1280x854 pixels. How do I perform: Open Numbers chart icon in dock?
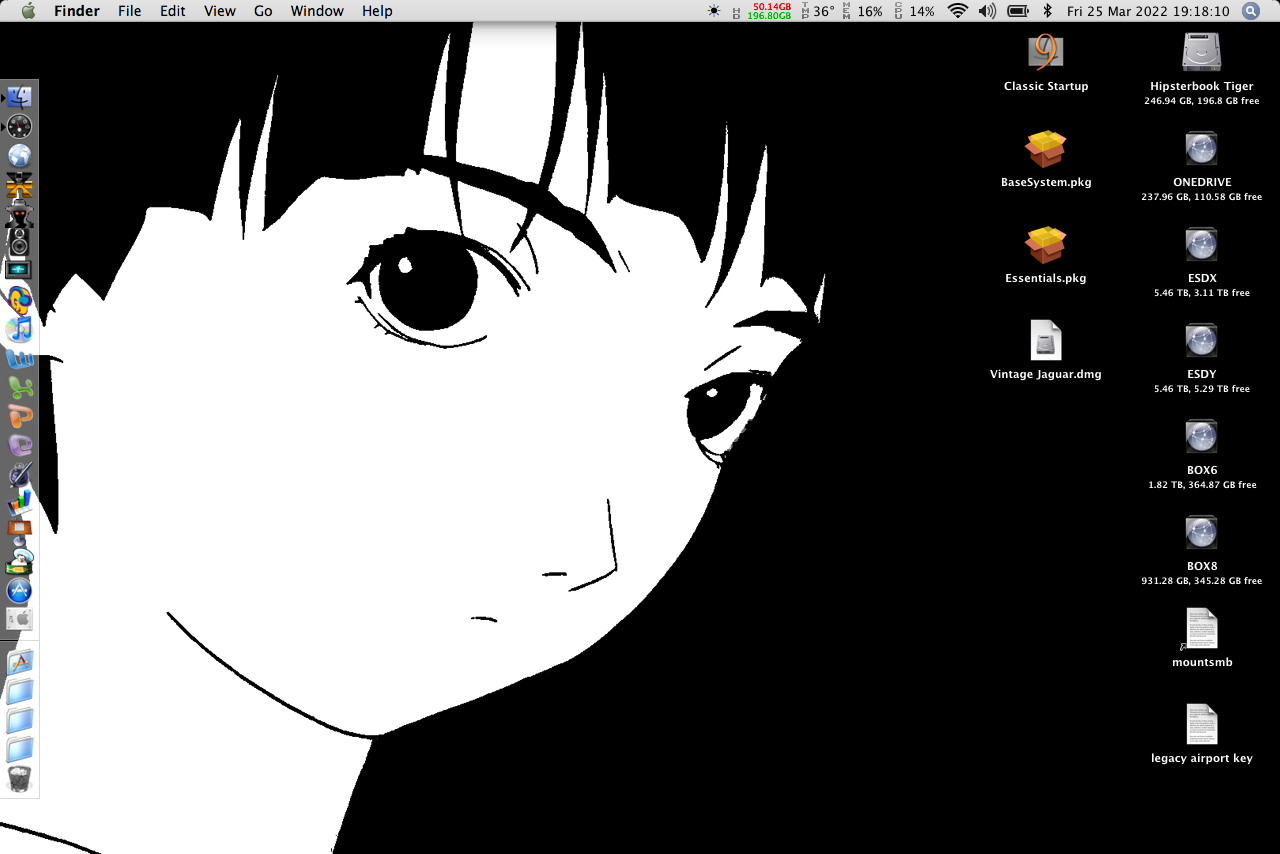point(20,502)
